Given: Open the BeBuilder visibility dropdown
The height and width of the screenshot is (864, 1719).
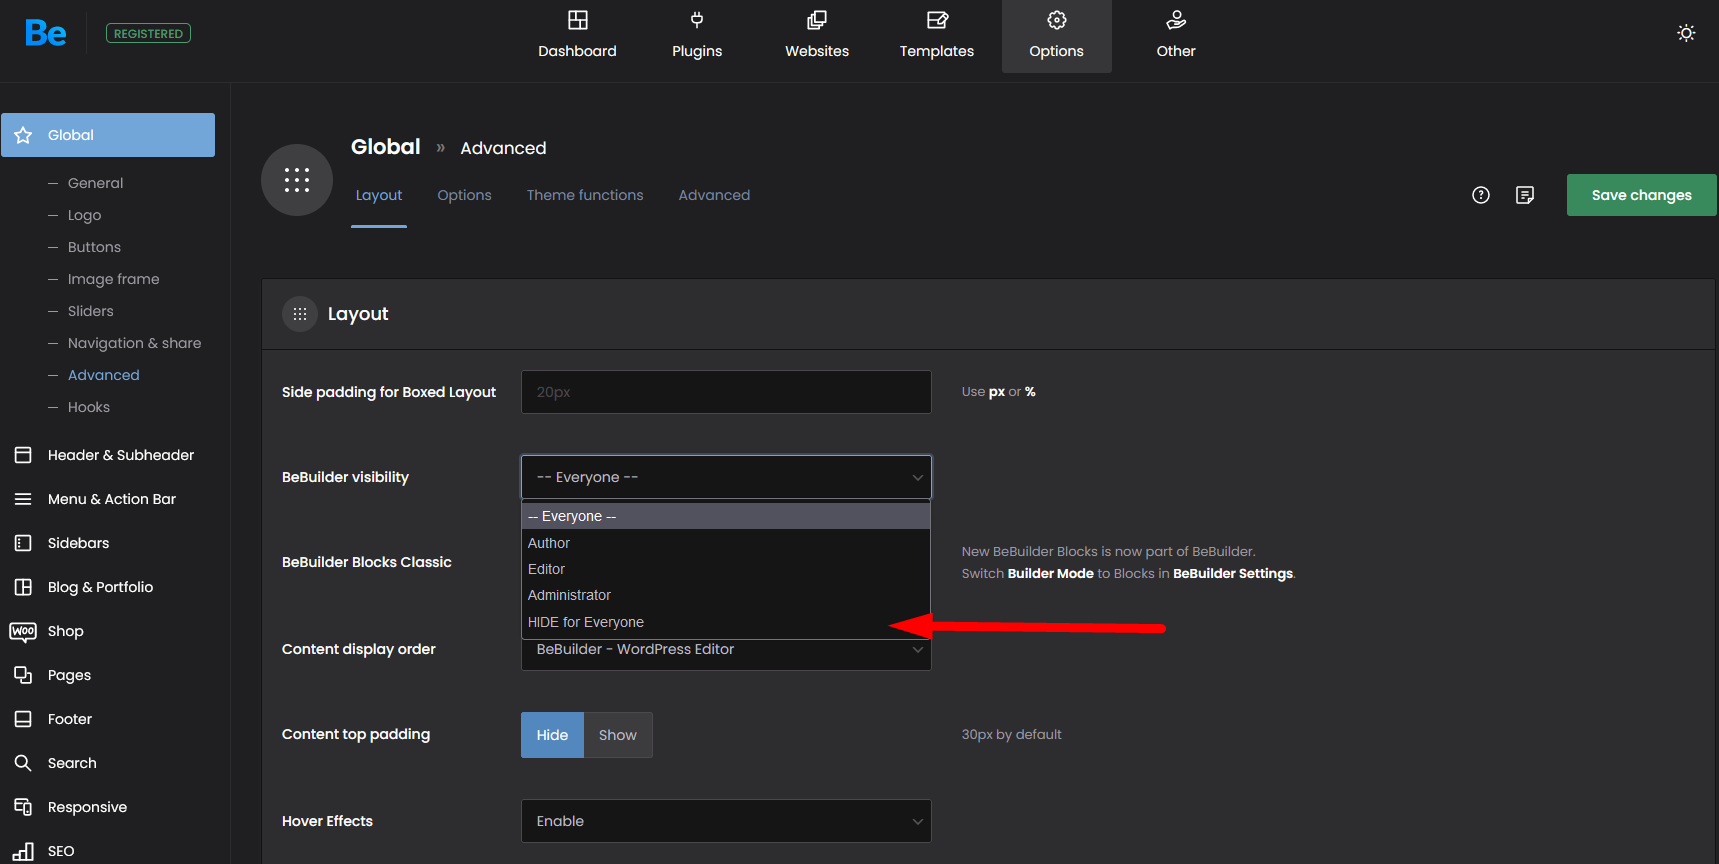Looking at the screenshot, I should pos(726,477).
